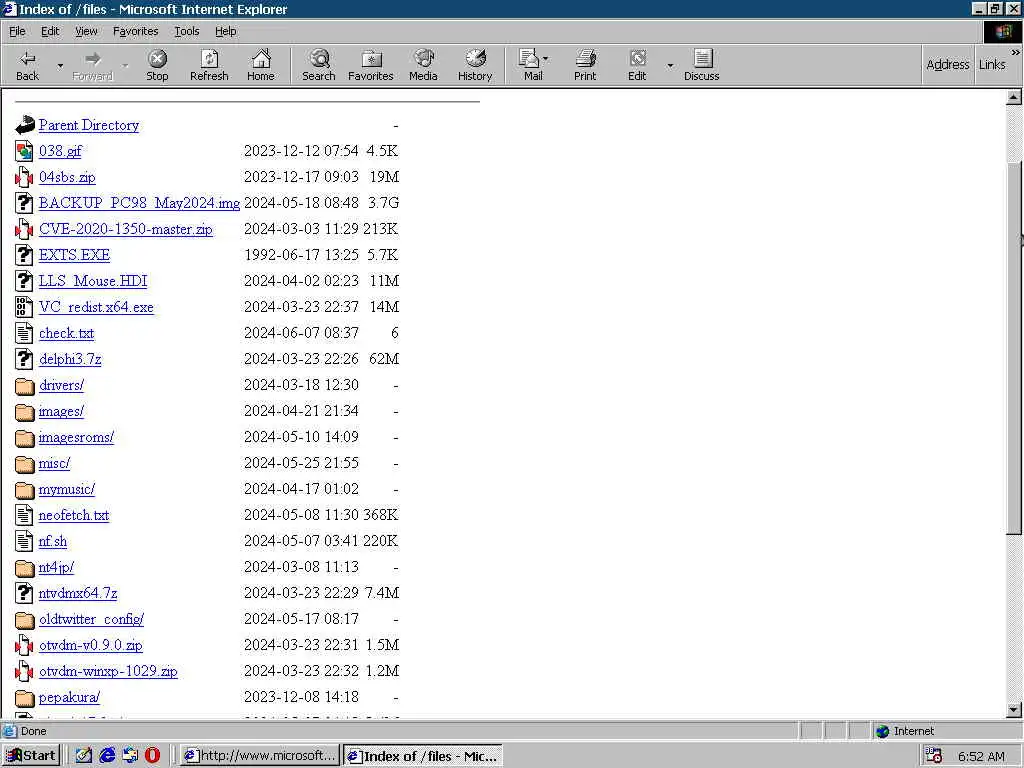
Task: Open the Parent Directory link
Action: [x=89, y=125]
